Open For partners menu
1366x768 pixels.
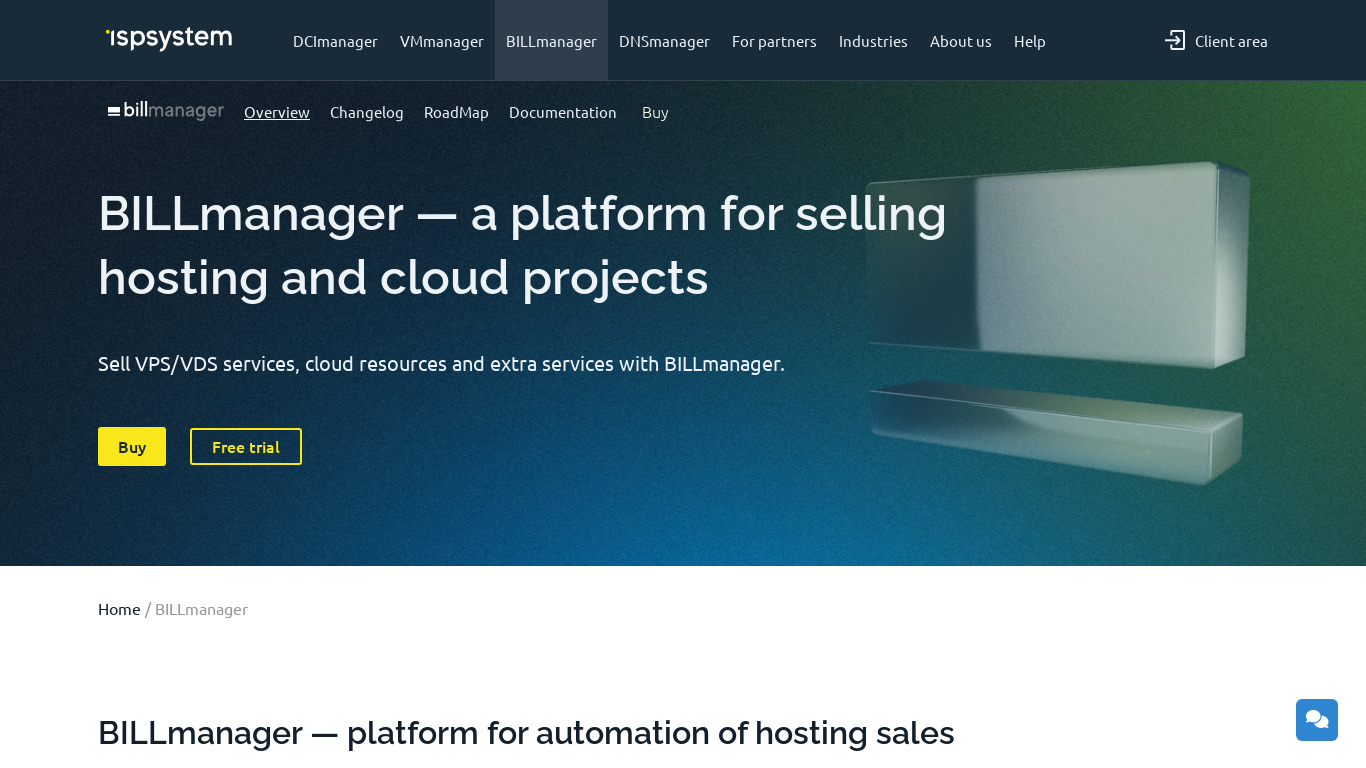point(774,41)
